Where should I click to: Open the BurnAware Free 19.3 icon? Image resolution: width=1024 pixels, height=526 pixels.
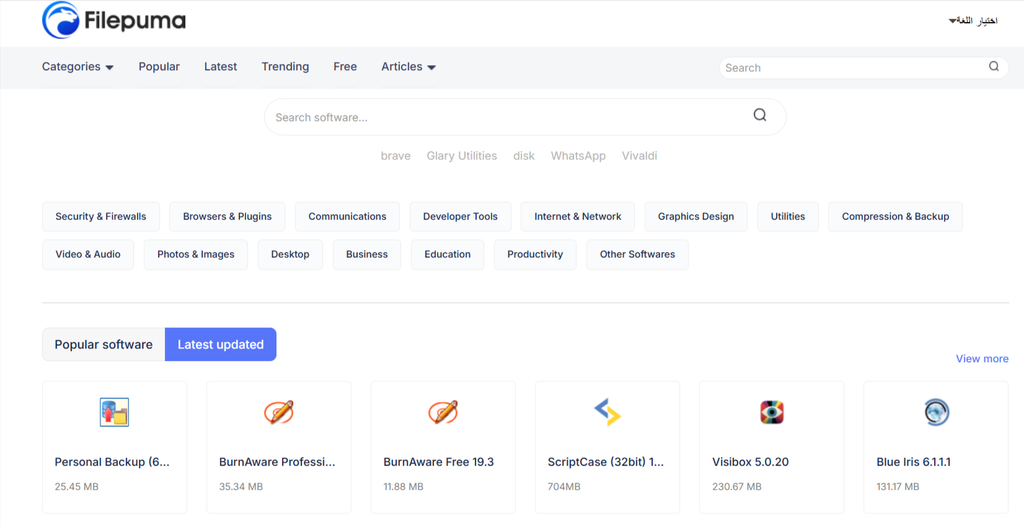pos(443,412)
